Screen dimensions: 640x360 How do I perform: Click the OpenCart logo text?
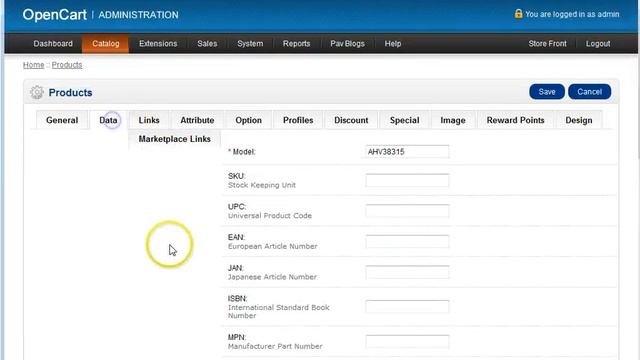click(x=54, y=15)
